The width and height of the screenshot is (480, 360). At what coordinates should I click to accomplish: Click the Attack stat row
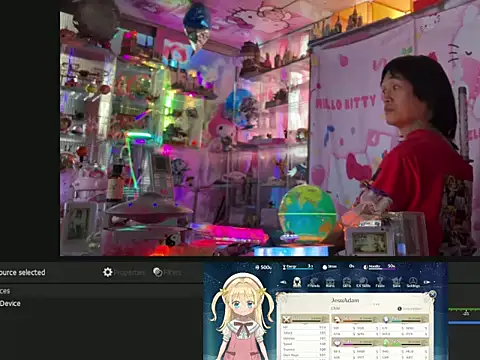coord(305,333)
